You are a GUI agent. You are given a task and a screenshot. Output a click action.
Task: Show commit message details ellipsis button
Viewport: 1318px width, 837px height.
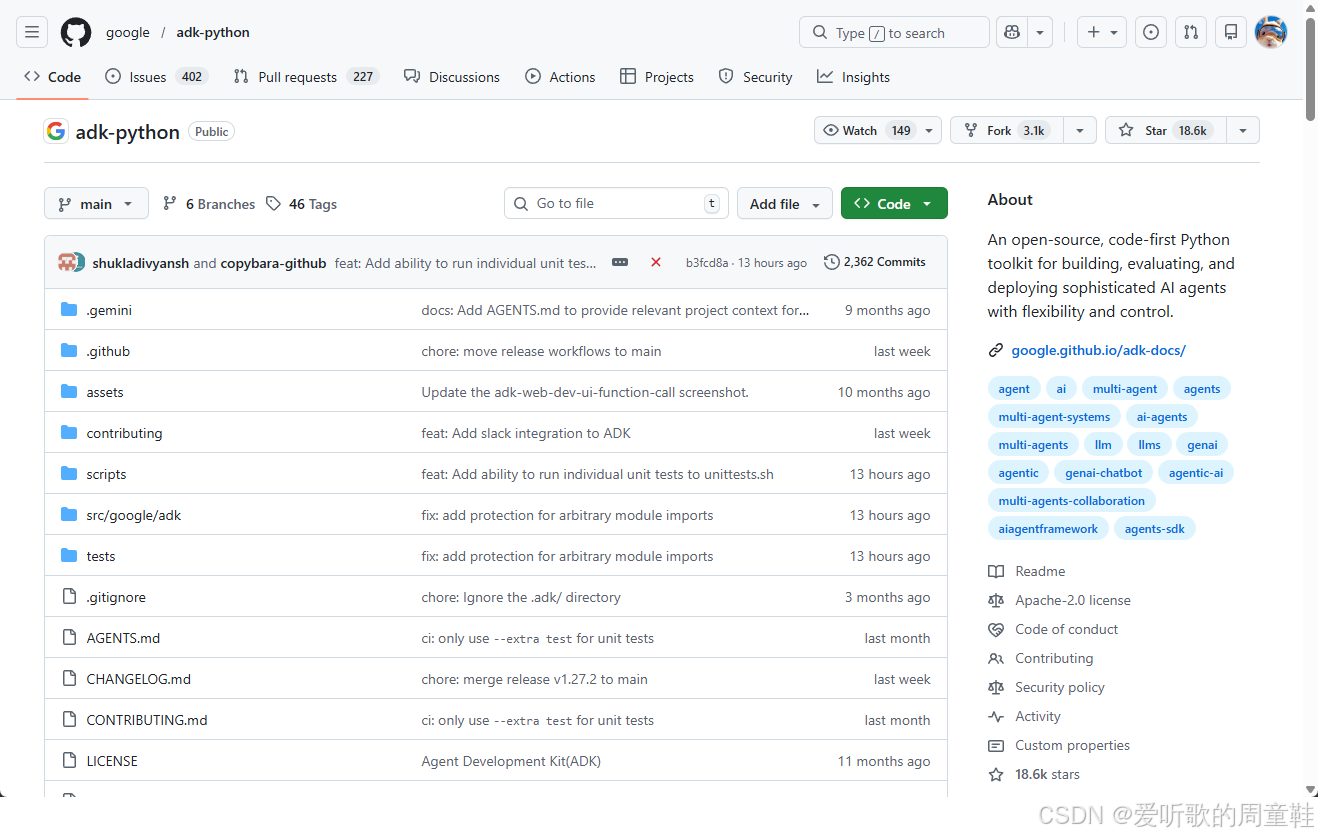click(x=620, y=262)
